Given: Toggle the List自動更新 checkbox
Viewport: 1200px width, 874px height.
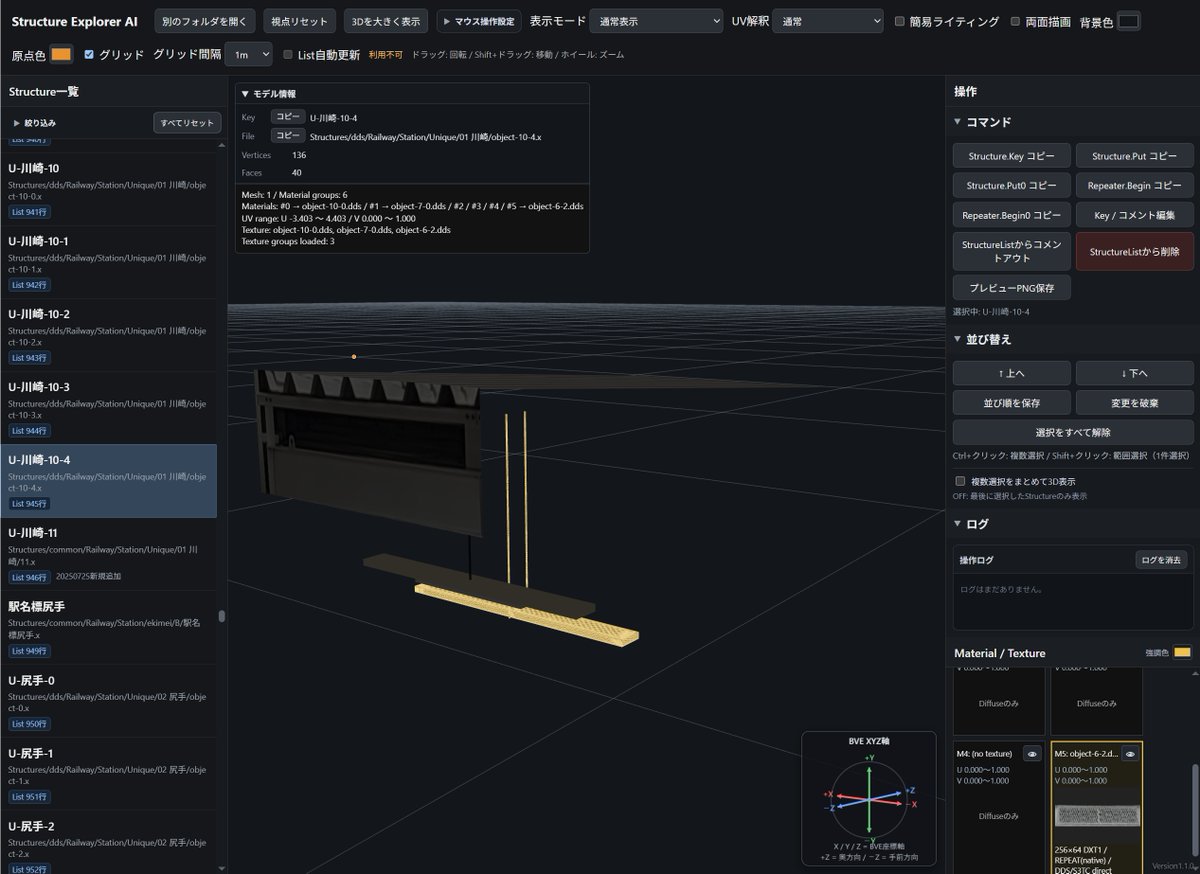Looking at the screenshot, I should click(288, 55).
